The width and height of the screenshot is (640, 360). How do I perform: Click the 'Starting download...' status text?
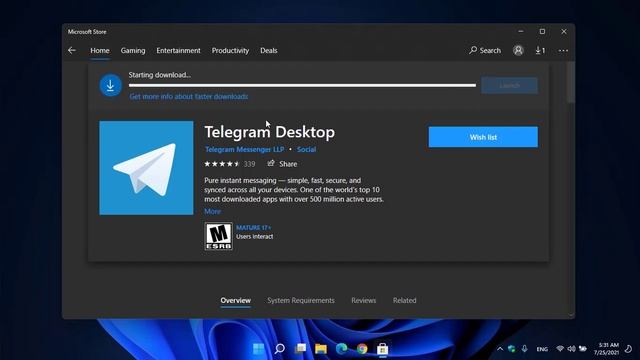click(160, 75)
